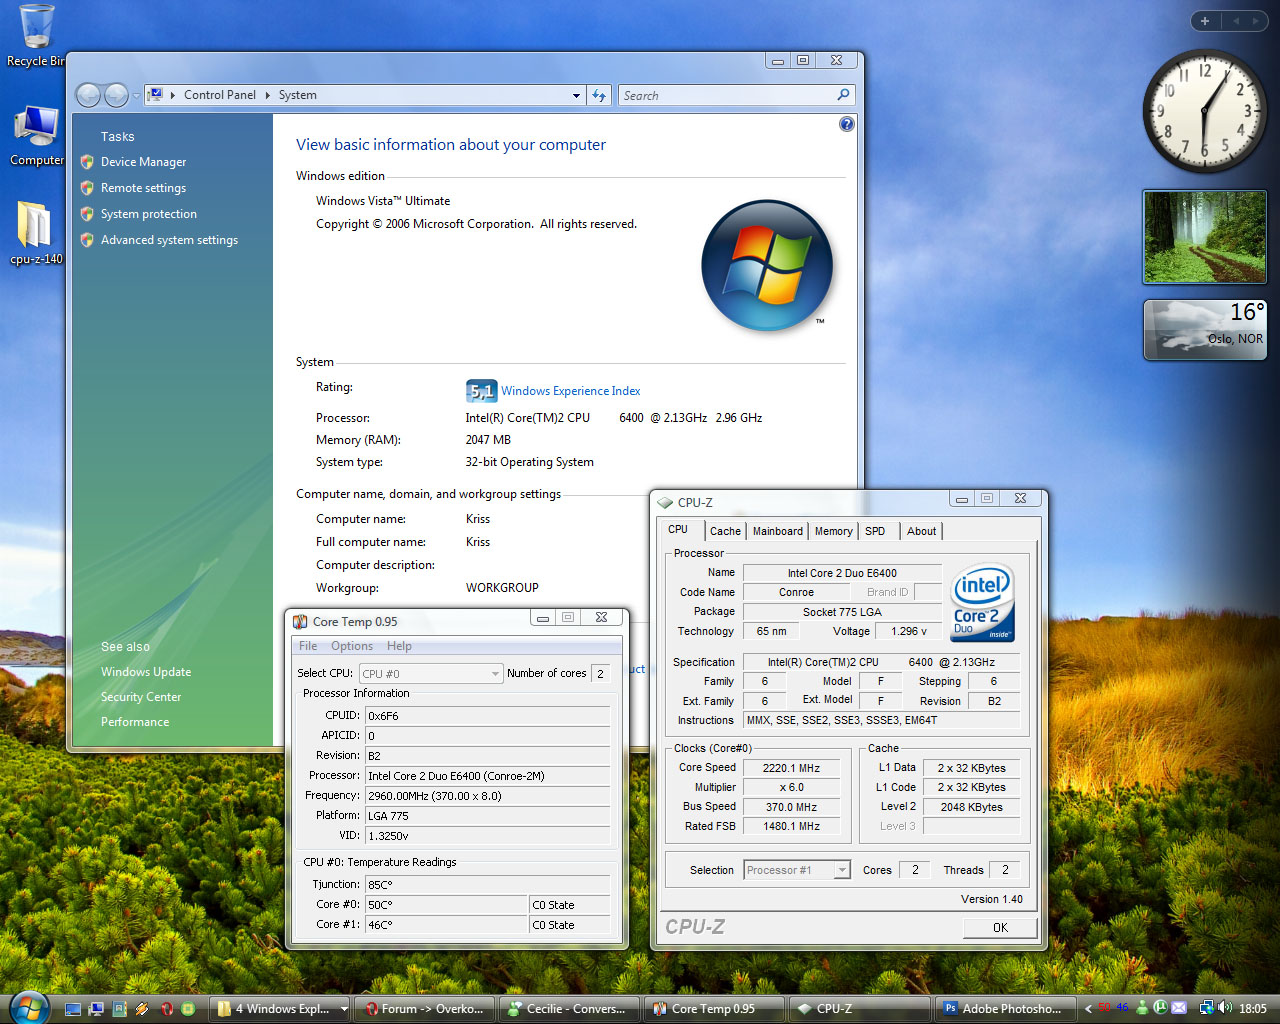Open Windows Update under See also
Viewport: 1280px width, 1024px height.
click(146, 672)
